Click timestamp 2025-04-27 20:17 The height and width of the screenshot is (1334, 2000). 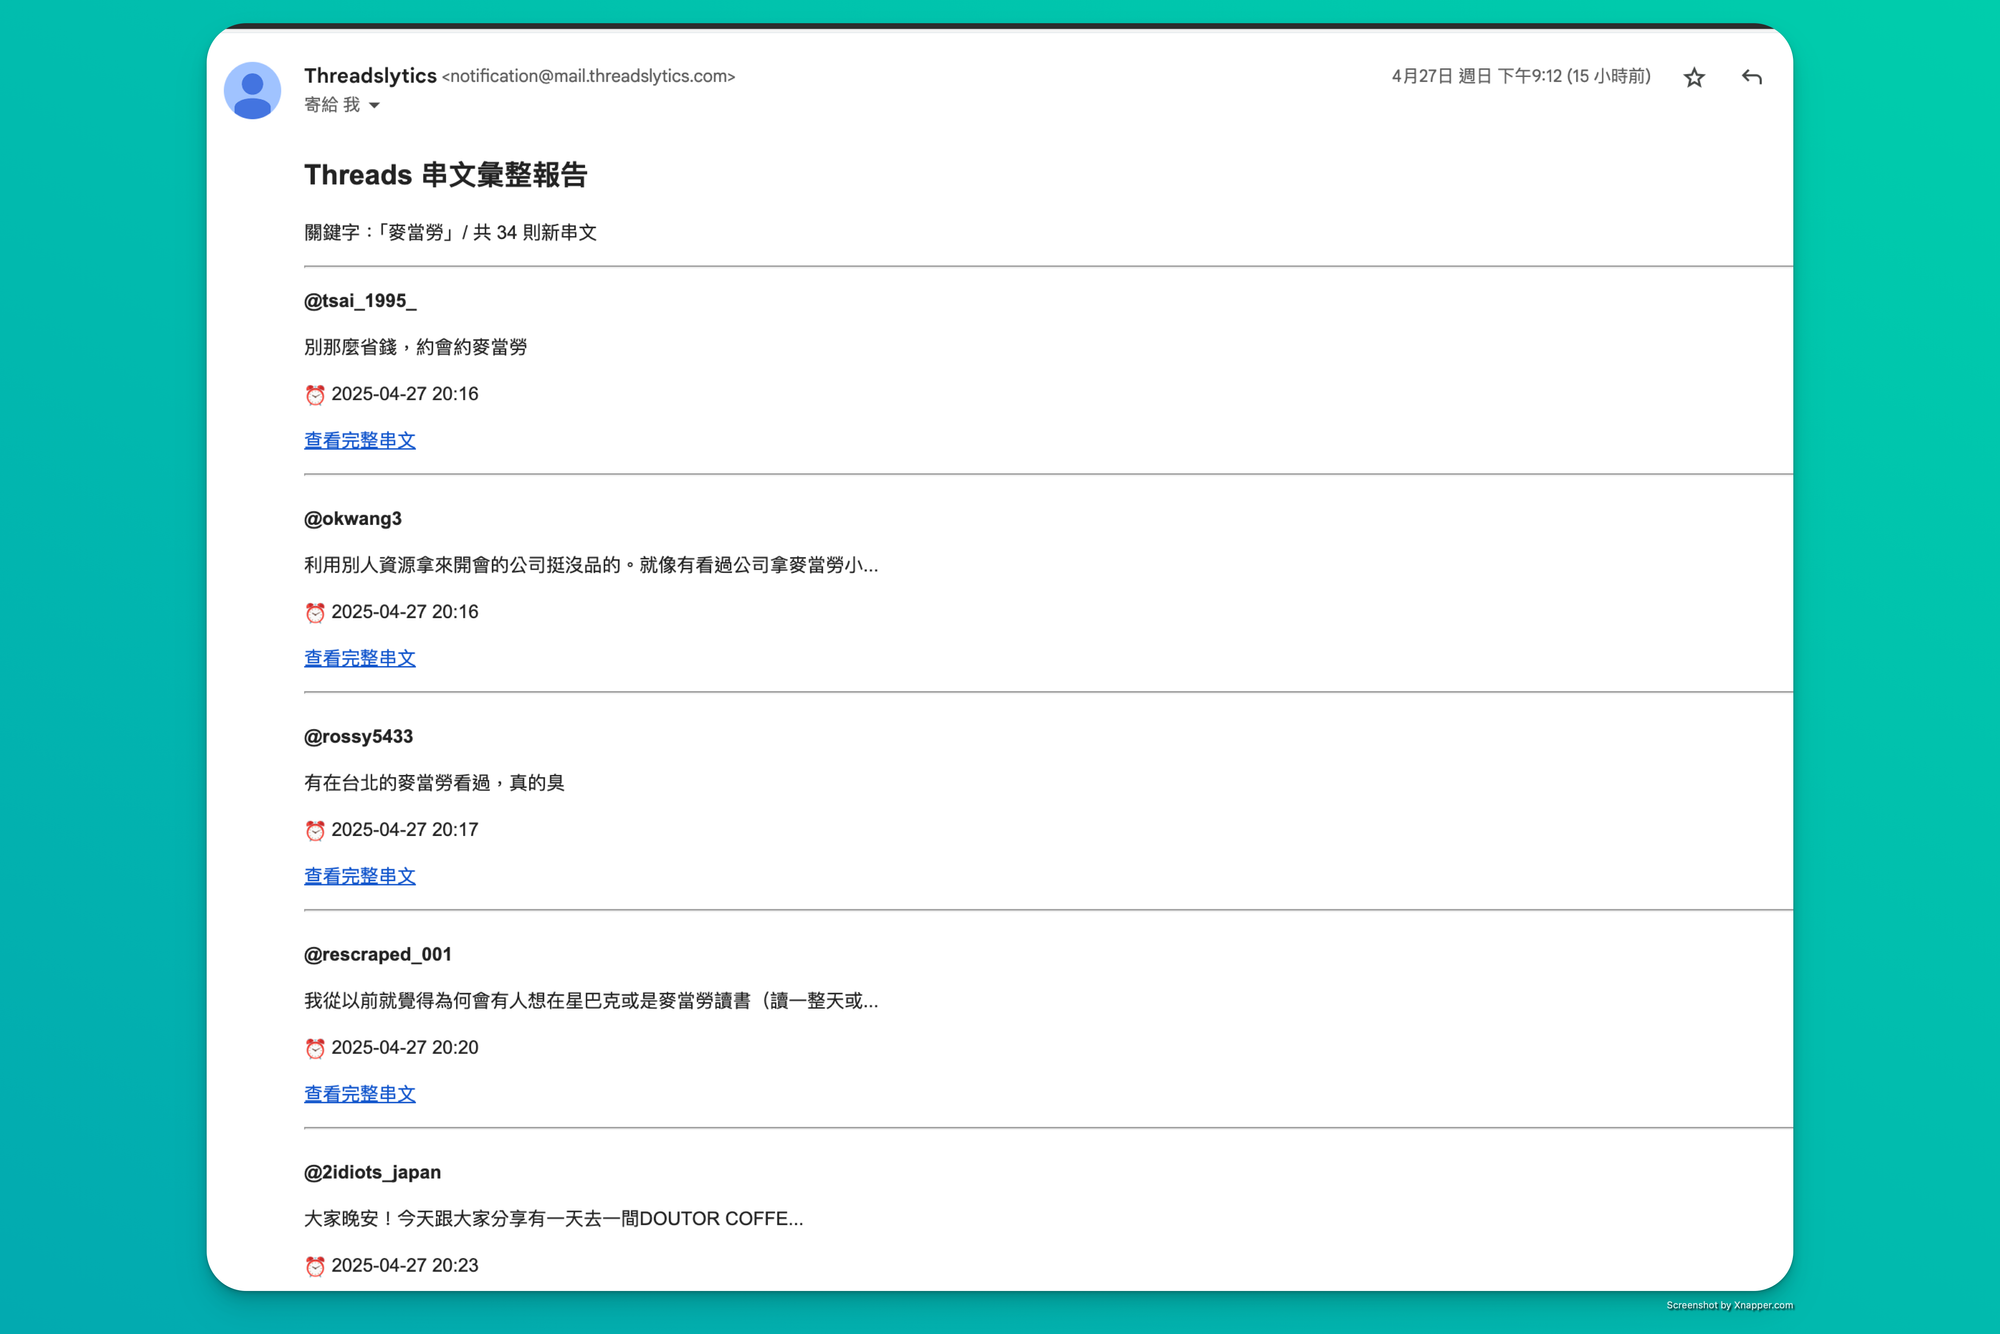point(405,830)
